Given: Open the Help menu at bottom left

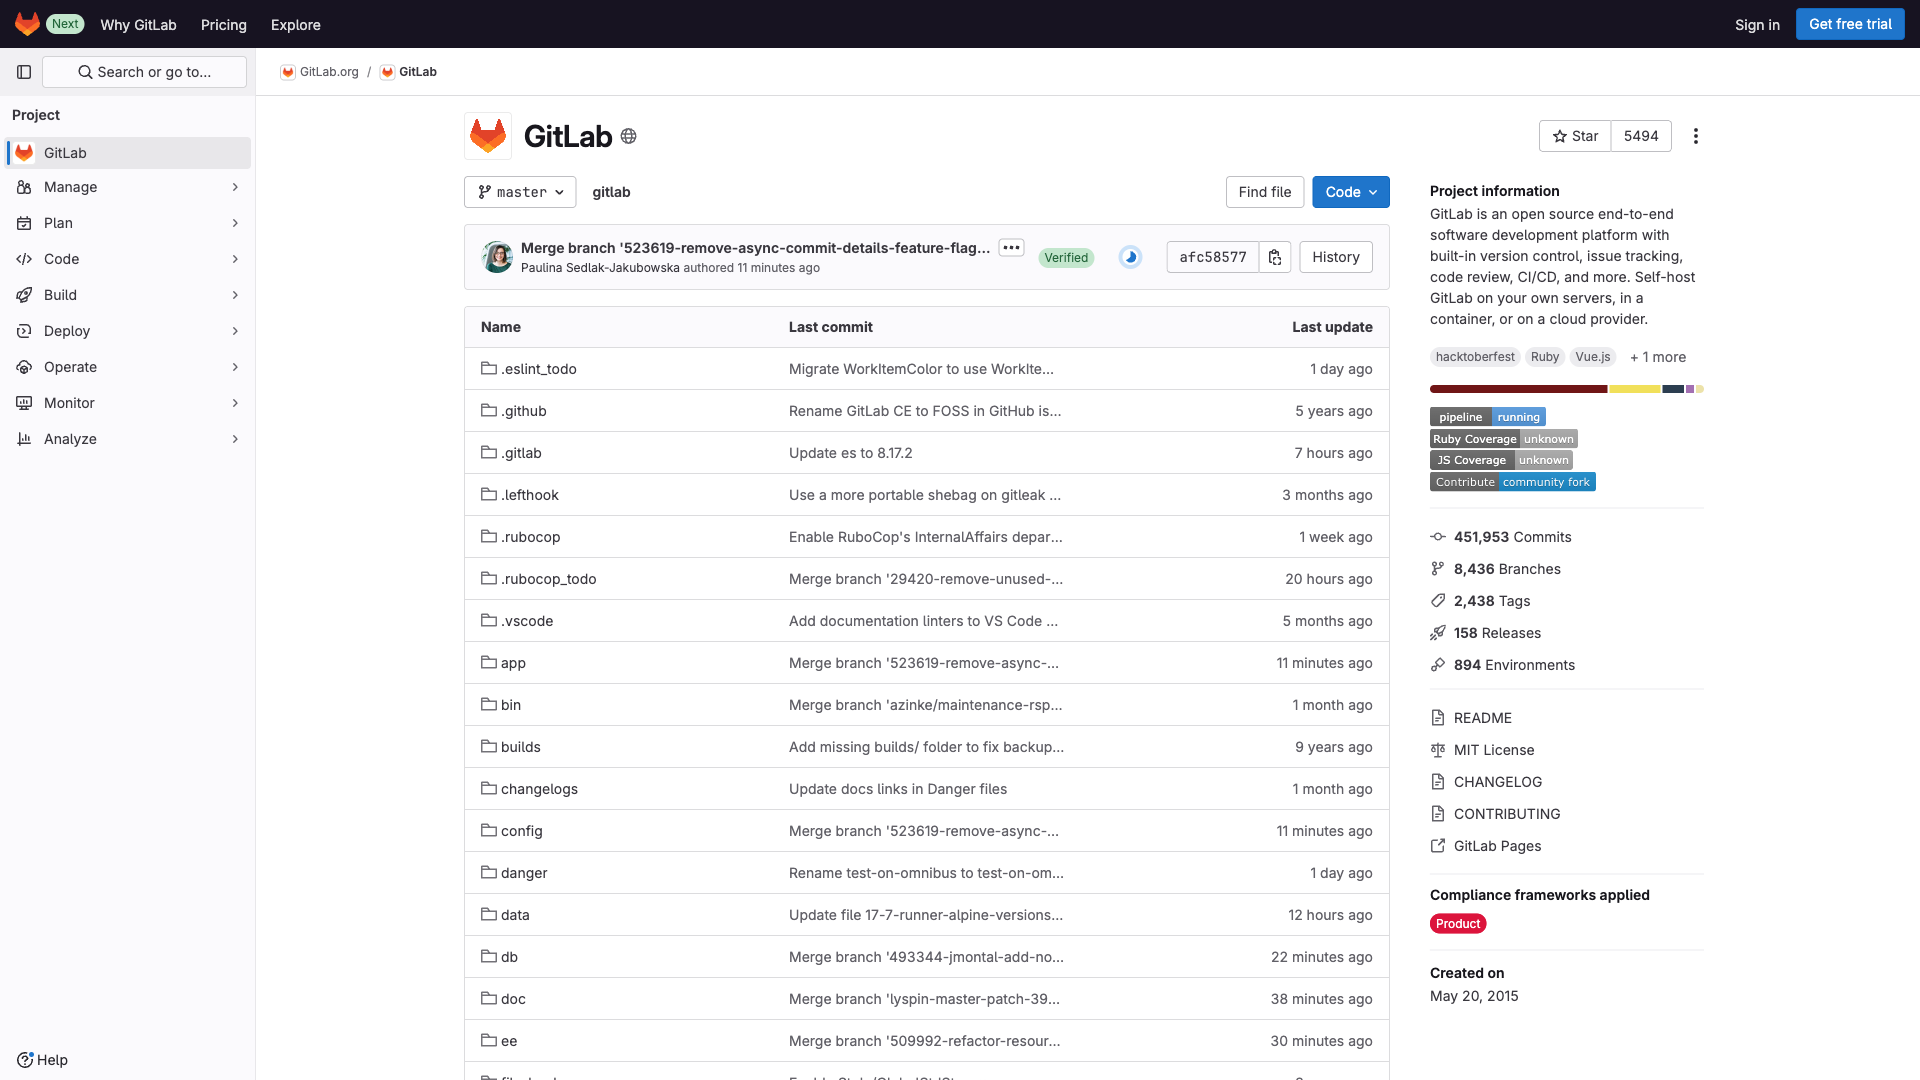Looking at the screenshot, I should pyautogui.click(x=43, y=1059).
